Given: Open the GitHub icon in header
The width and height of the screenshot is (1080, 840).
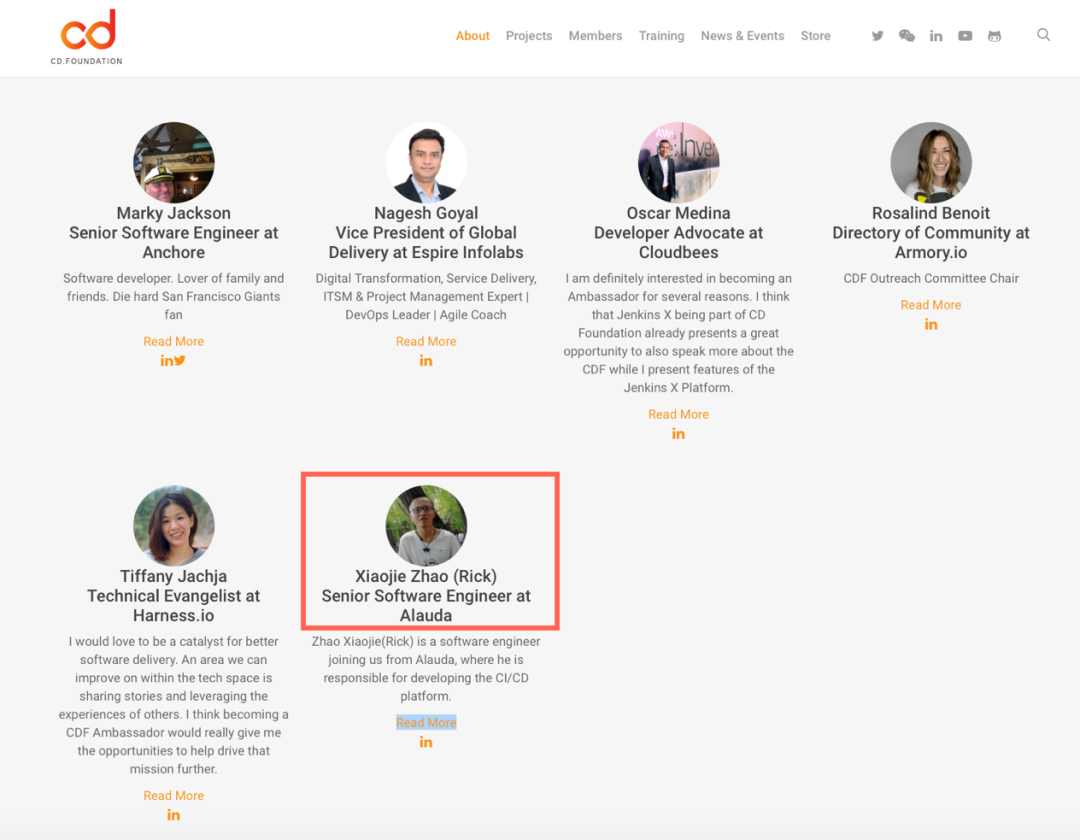Looking at the screenshot, I should pyautogui.click(x=994, y=36).
